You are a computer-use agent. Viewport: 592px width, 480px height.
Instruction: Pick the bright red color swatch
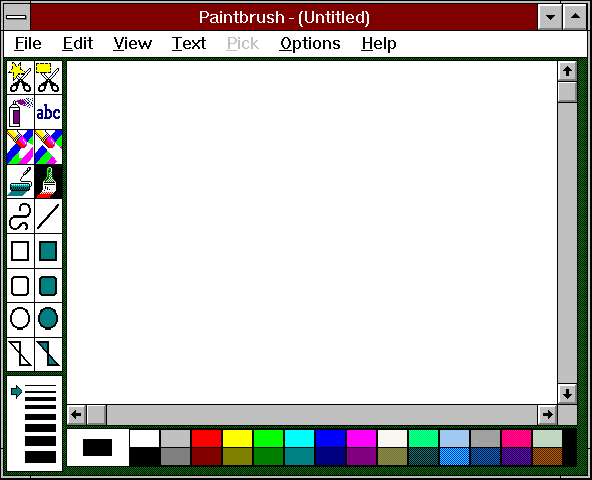point(207,438)
